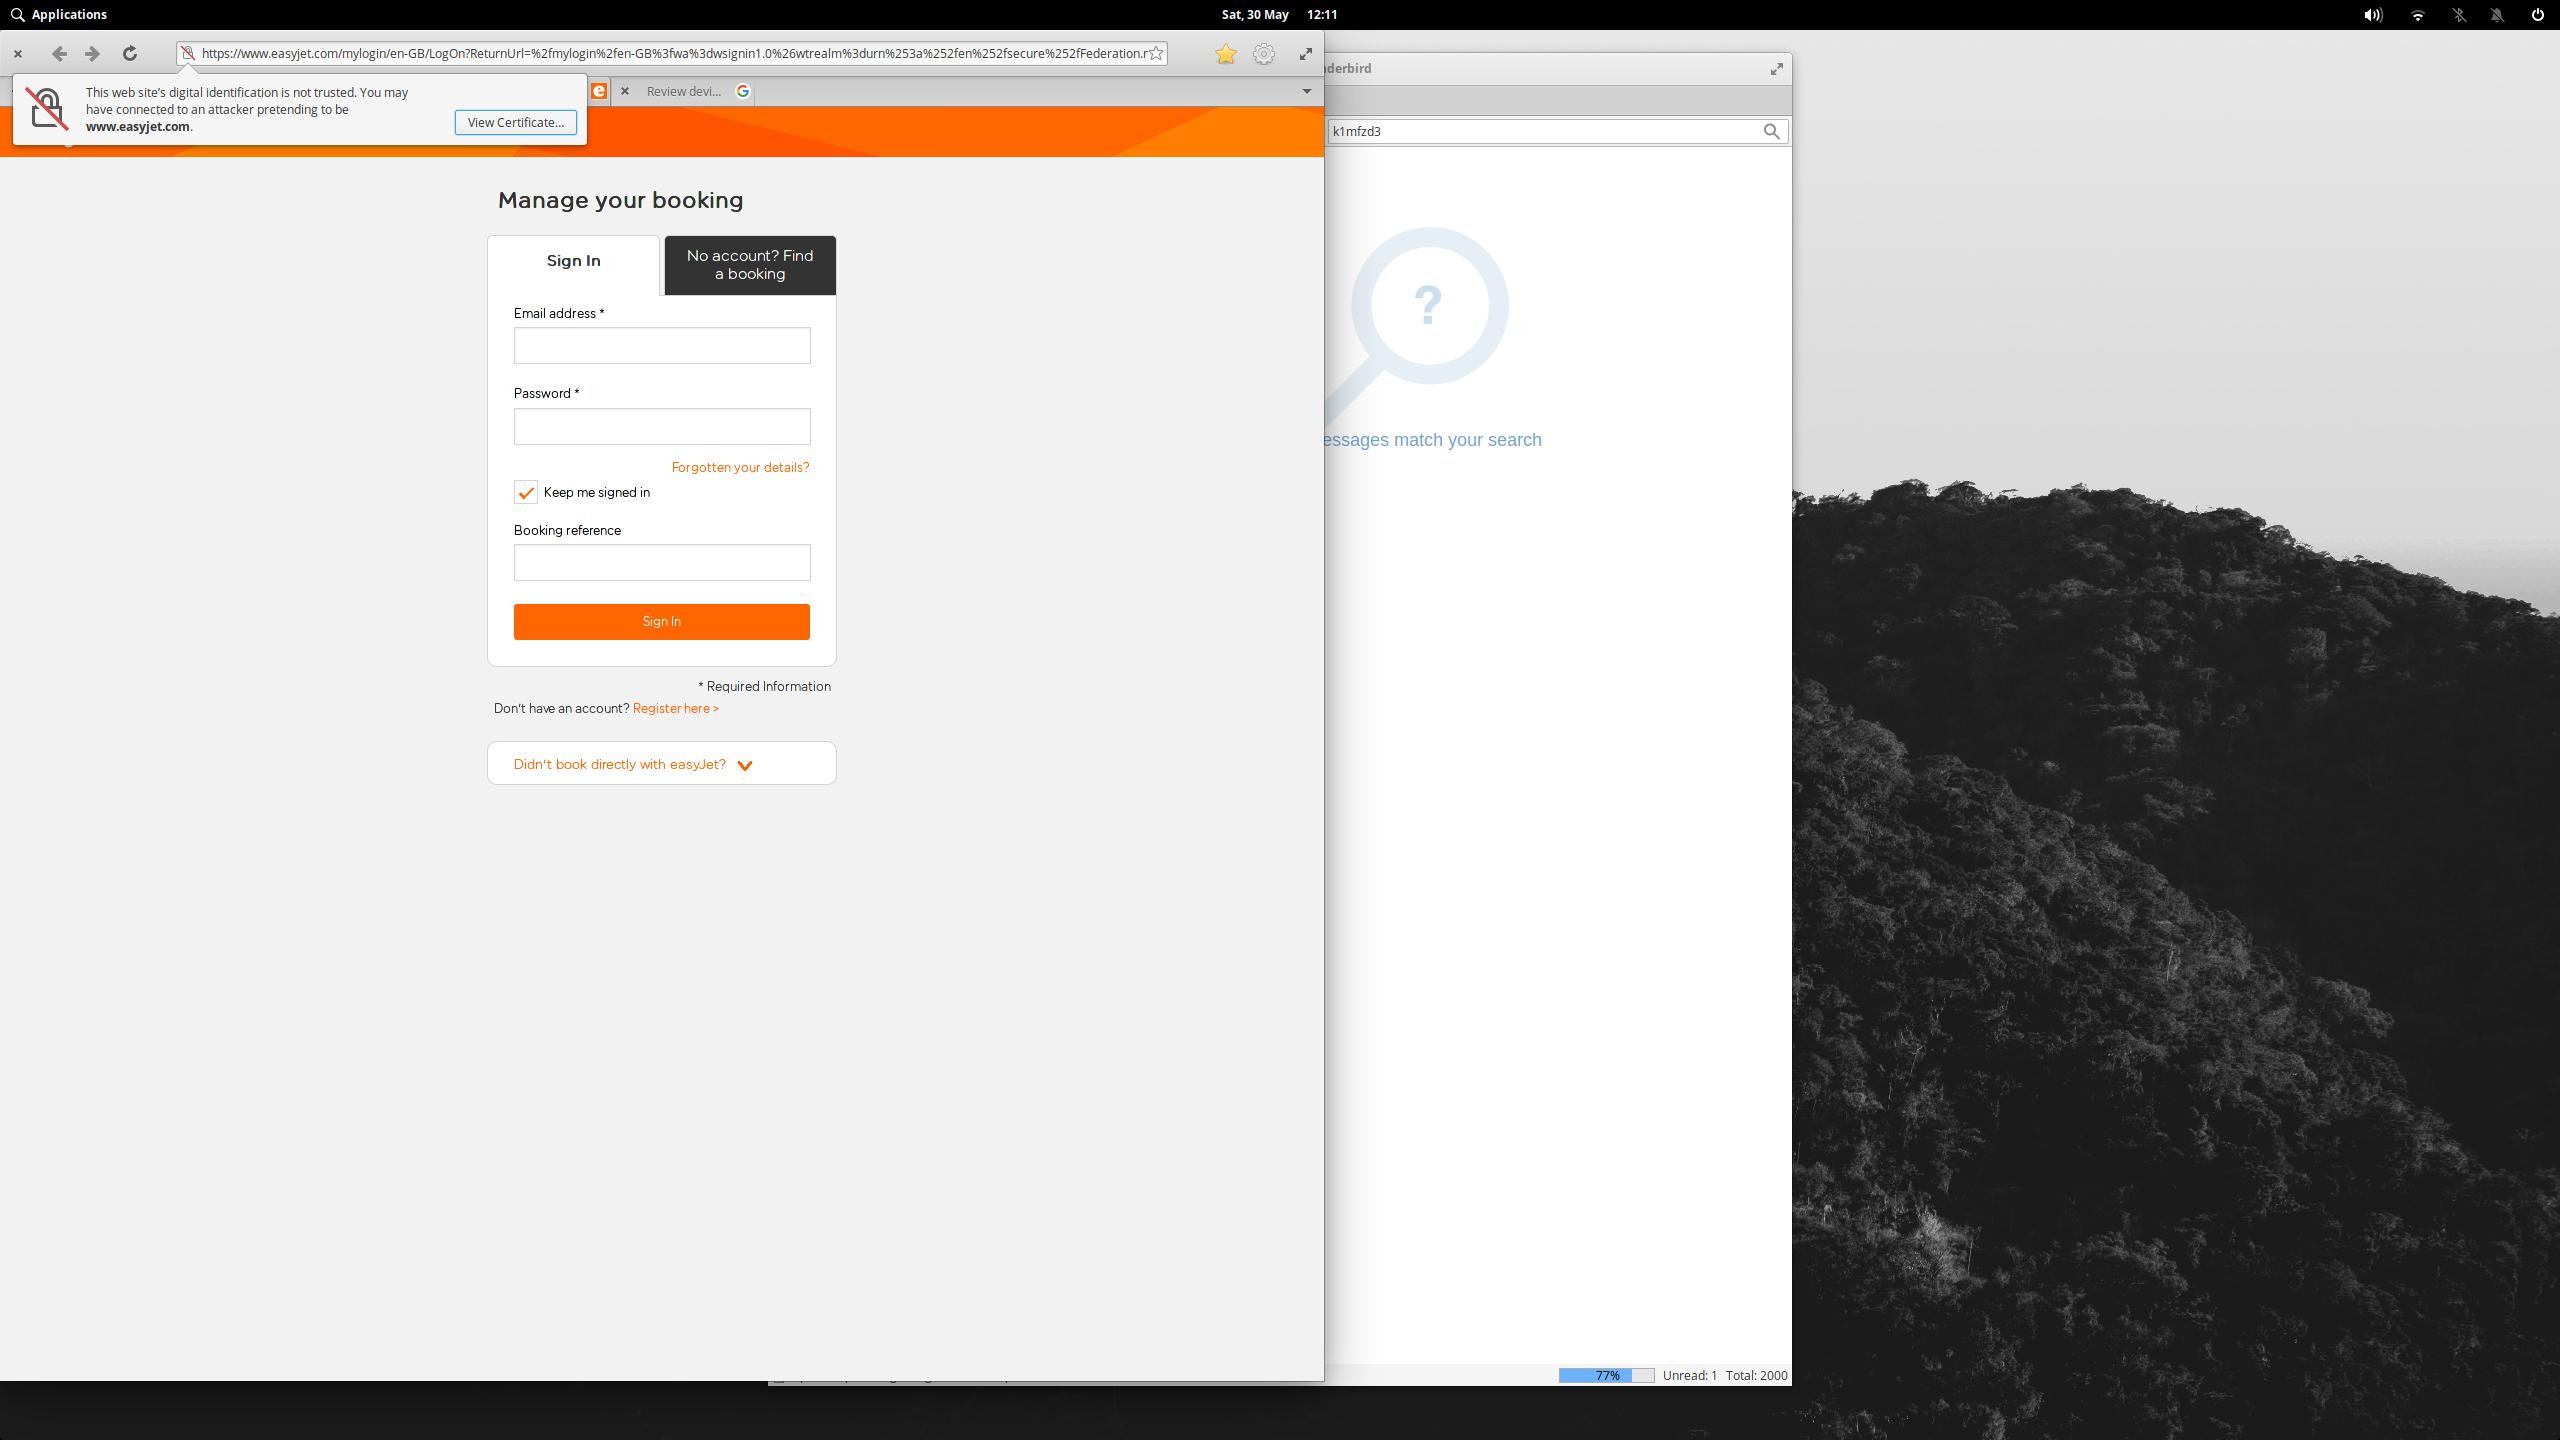Open the tab list dropdown arrow

[1306, 91]
